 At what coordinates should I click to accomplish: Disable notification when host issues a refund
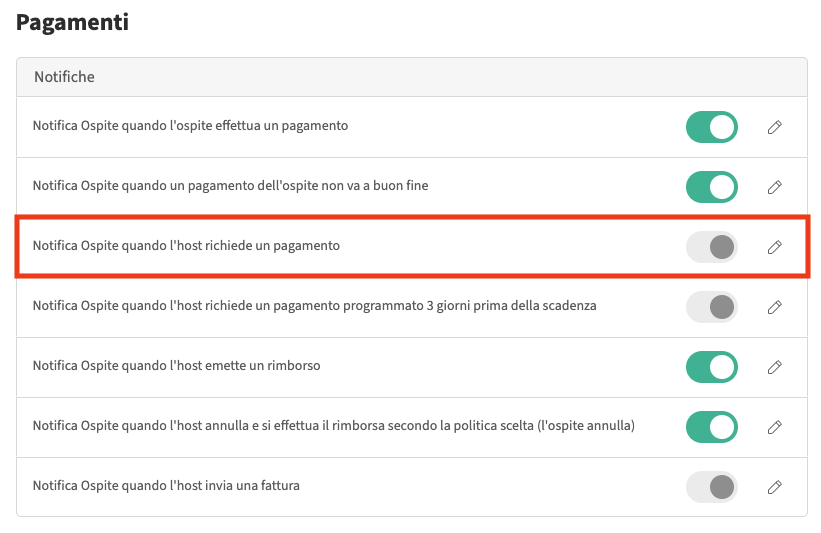pos(711,367)
